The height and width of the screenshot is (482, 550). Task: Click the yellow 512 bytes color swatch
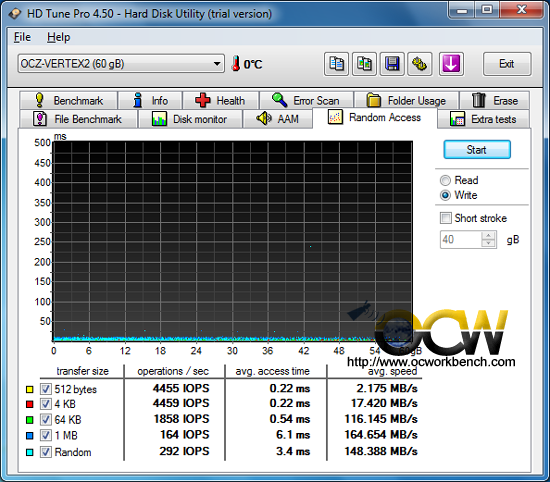(x=29, y=389)
